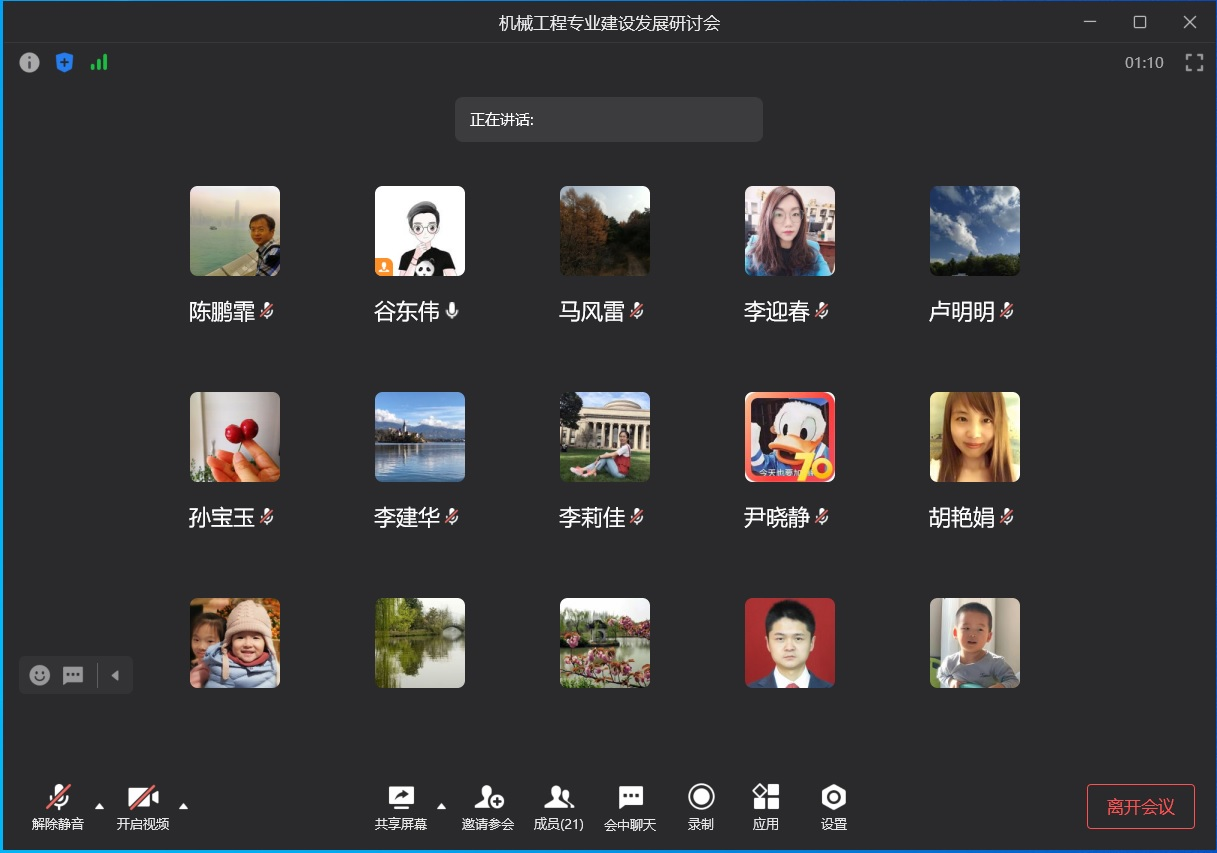Open 成员(21) participants list

(x=558, y=807)
